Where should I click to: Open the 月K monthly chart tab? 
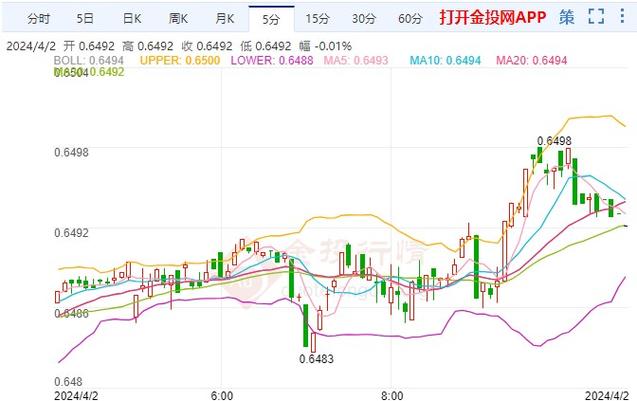(224, 18)
